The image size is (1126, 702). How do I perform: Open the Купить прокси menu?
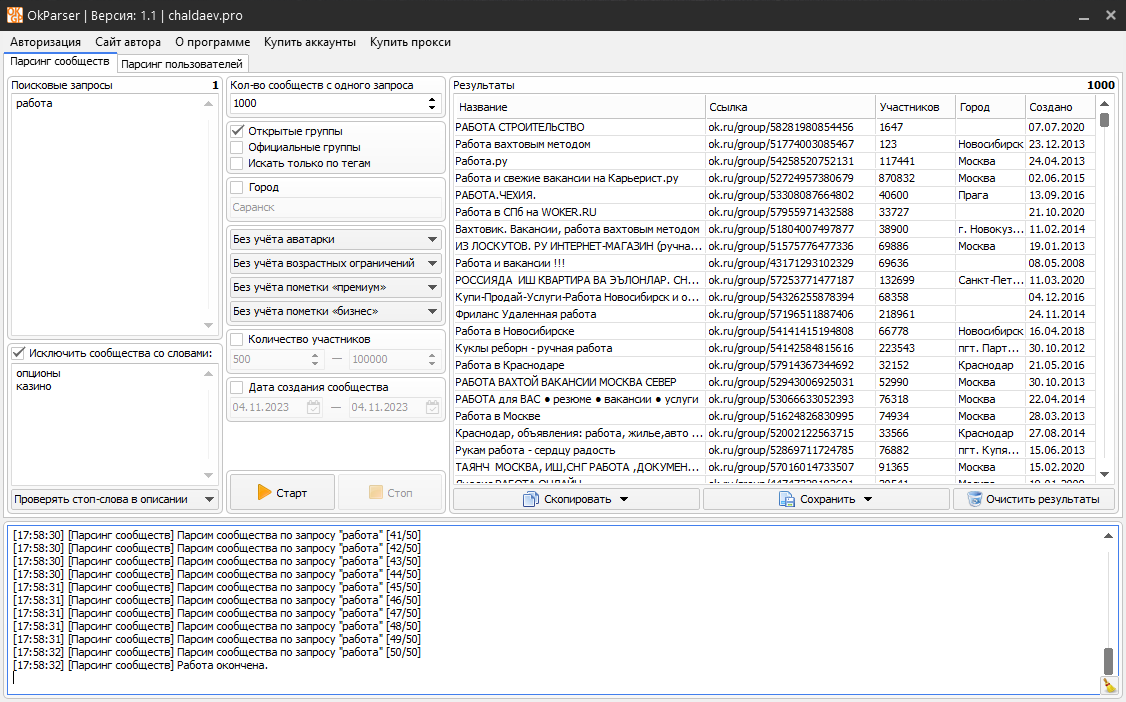pos(410,42)
